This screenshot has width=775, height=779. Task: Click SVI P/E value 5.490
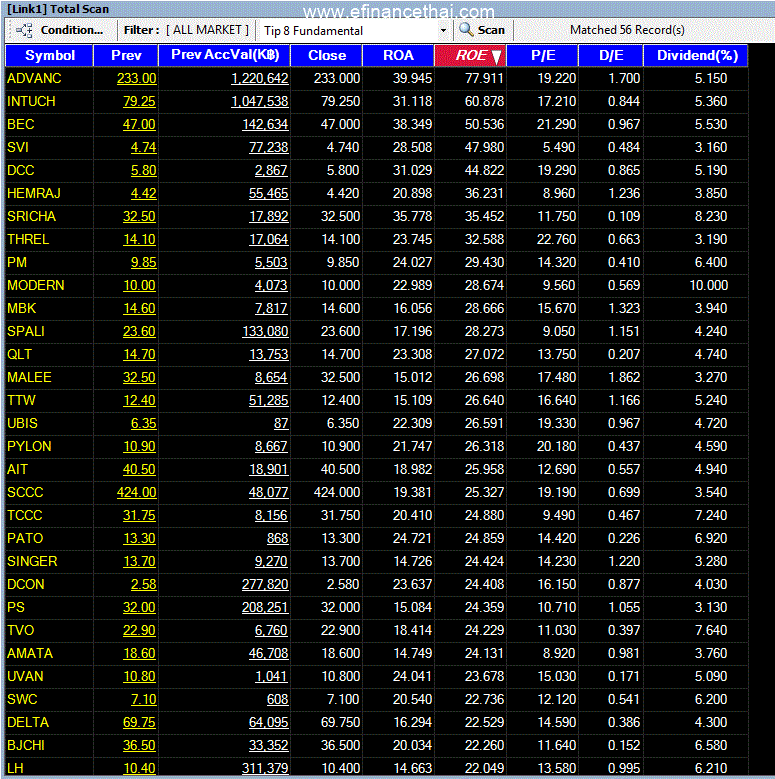(559, 148)
